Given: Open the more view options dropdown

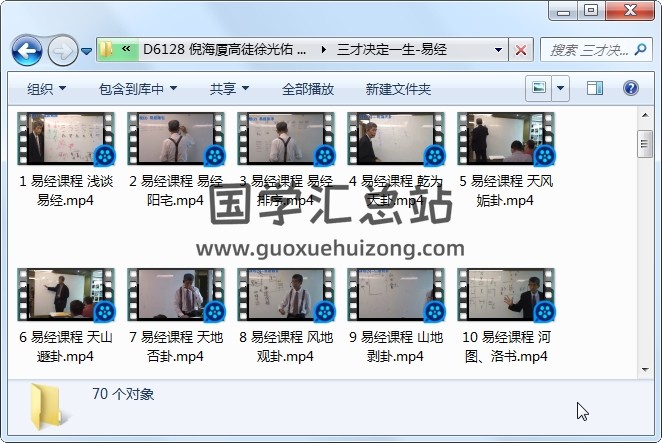Looking at the screenshot, I should point(560,88).
